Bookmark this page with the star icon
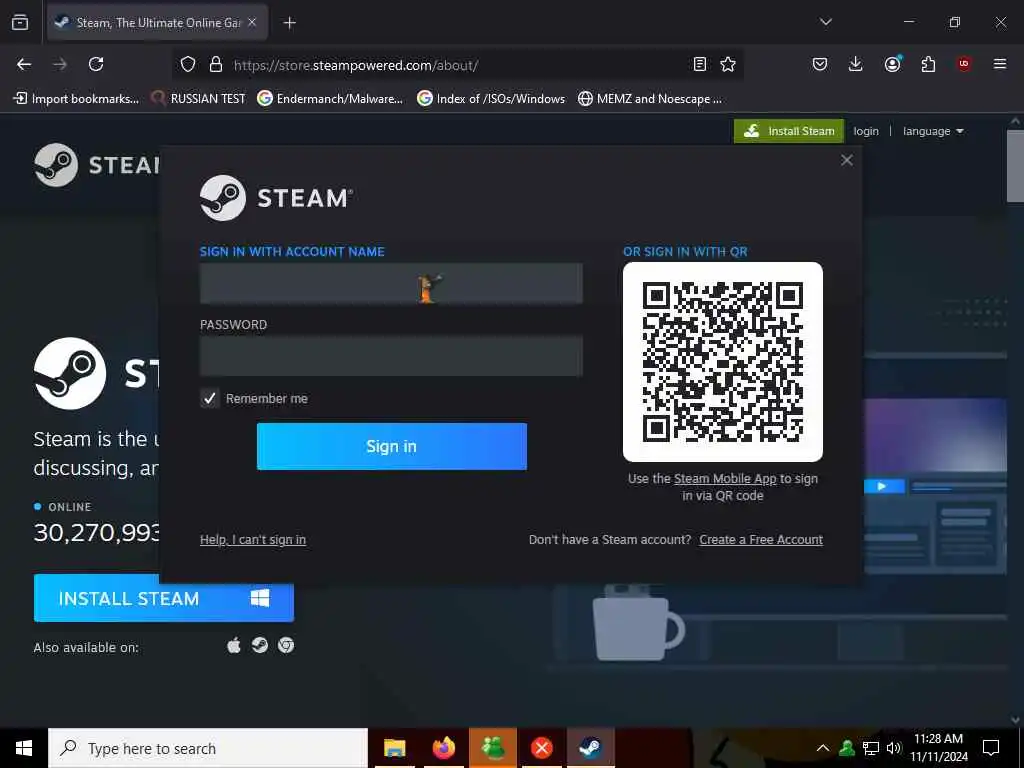 pyautogui.click(x=728, y=64)
